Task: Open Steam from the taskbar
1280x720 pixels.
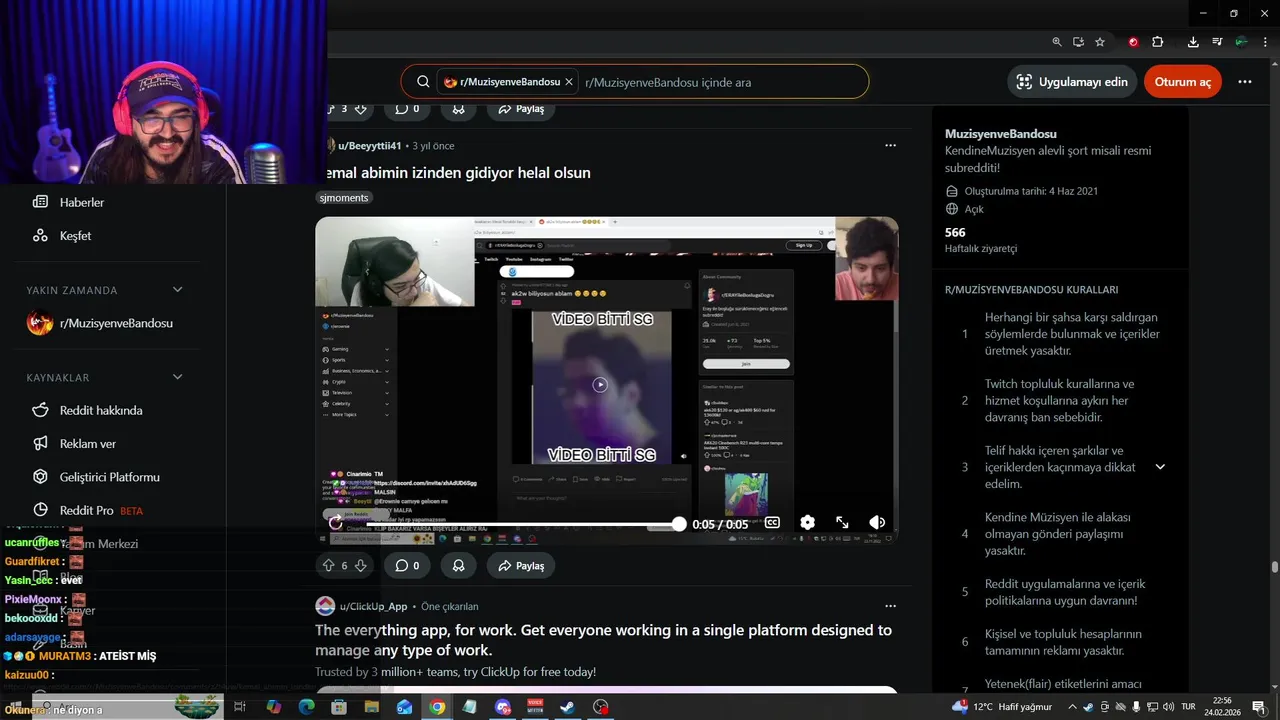Action: coord(567,707)
